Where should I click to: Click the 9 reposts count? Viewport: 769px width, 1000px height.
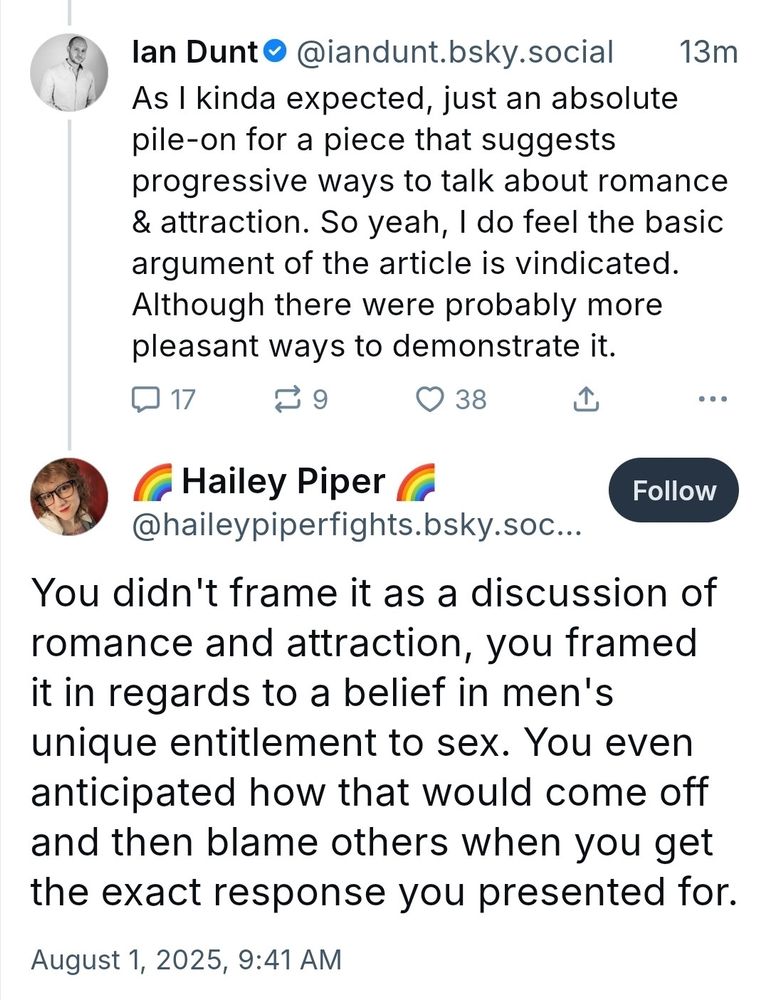click(319, 400)
